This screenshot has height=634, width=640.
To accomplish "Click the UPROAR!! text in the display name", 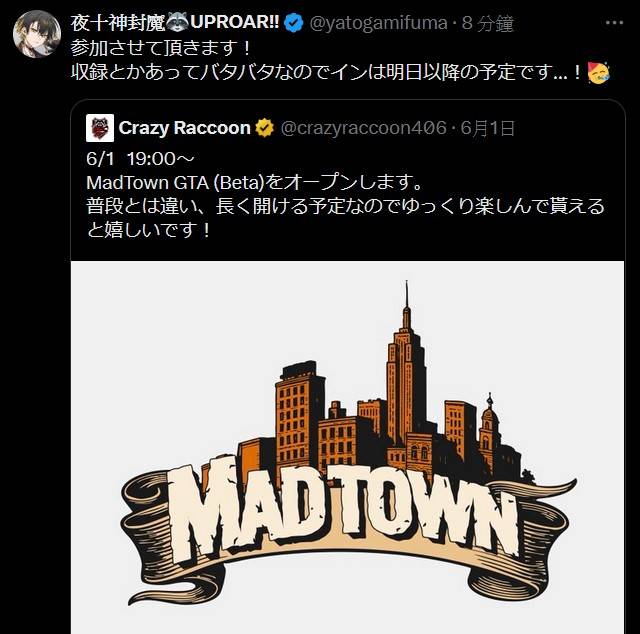I will (235, 22).
